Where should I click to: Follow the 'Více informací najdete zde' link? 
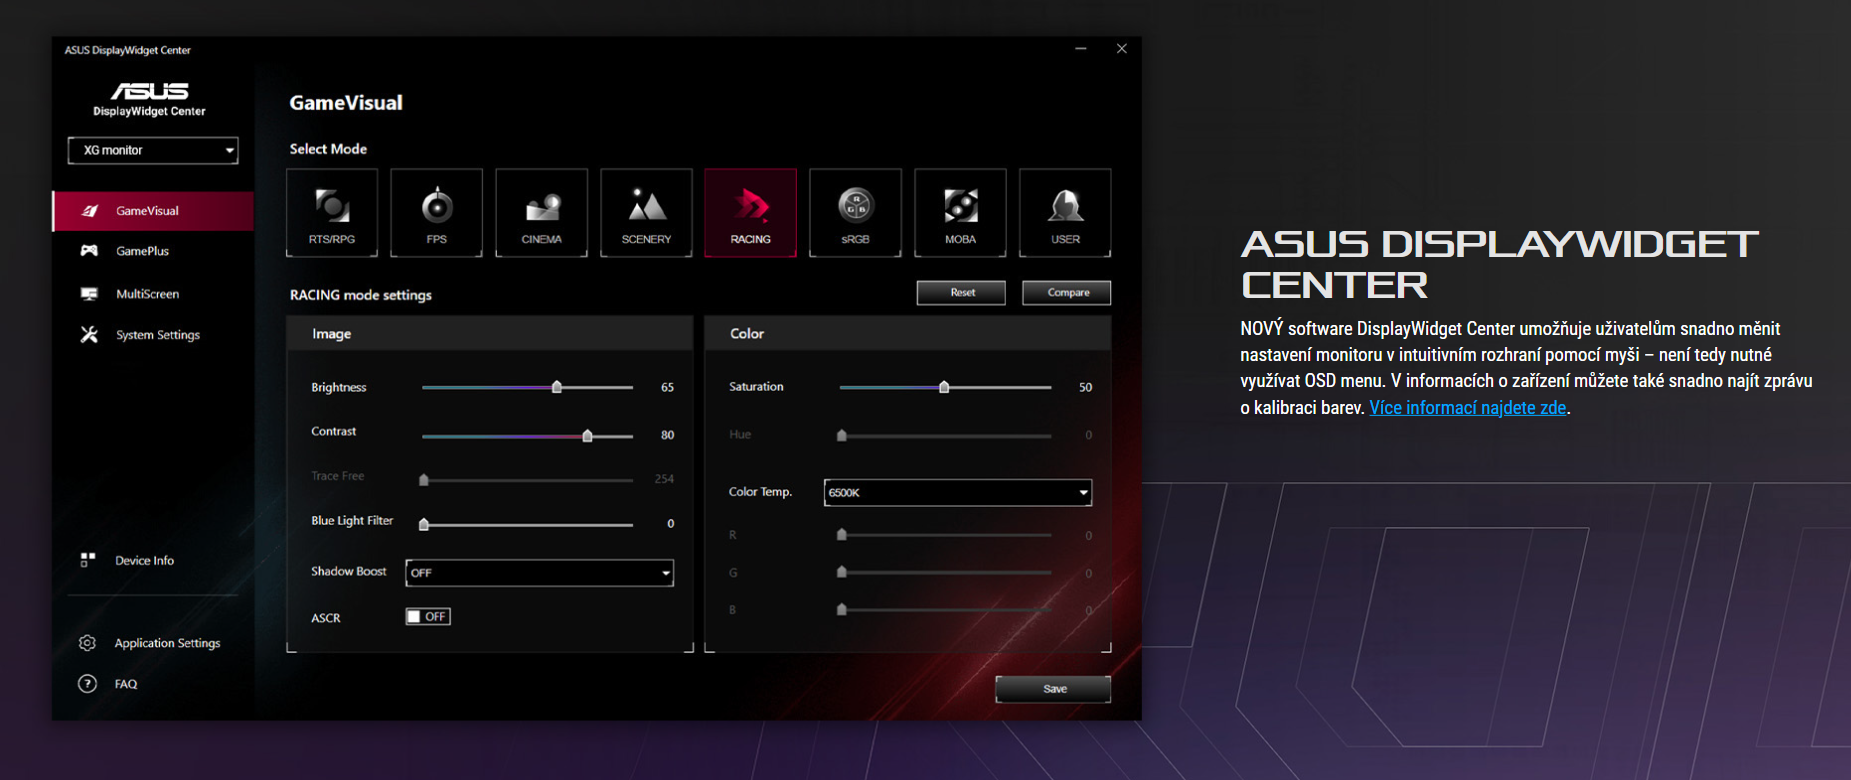point(1467,408)
